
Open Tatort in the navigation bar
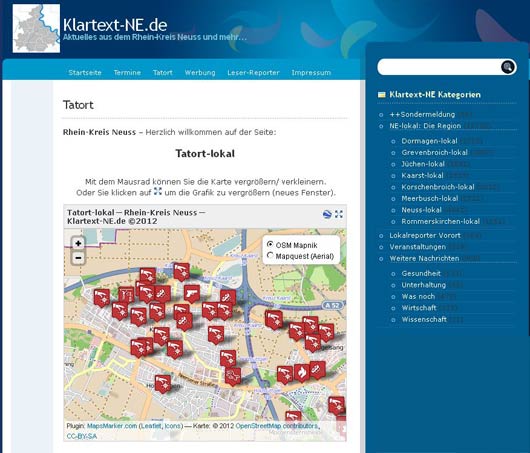coord(163,72)
